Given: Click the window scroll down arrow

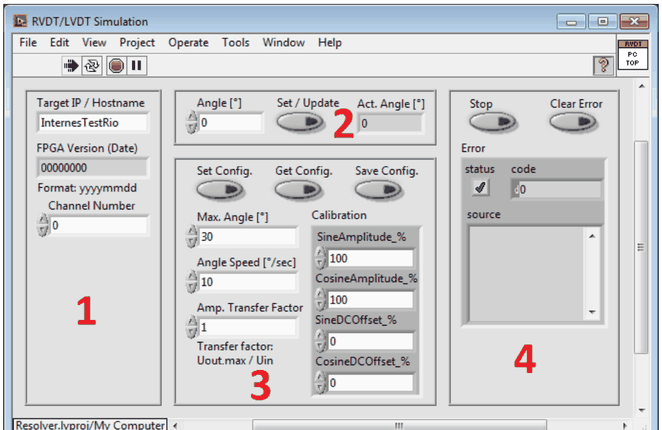Looking at the screenshot, I should (641, 410).
